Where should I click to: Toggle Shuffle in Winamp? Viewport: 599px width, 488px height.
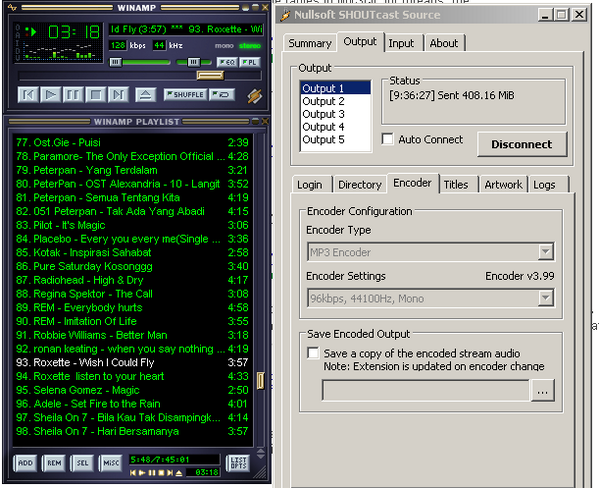coord(186,94)
